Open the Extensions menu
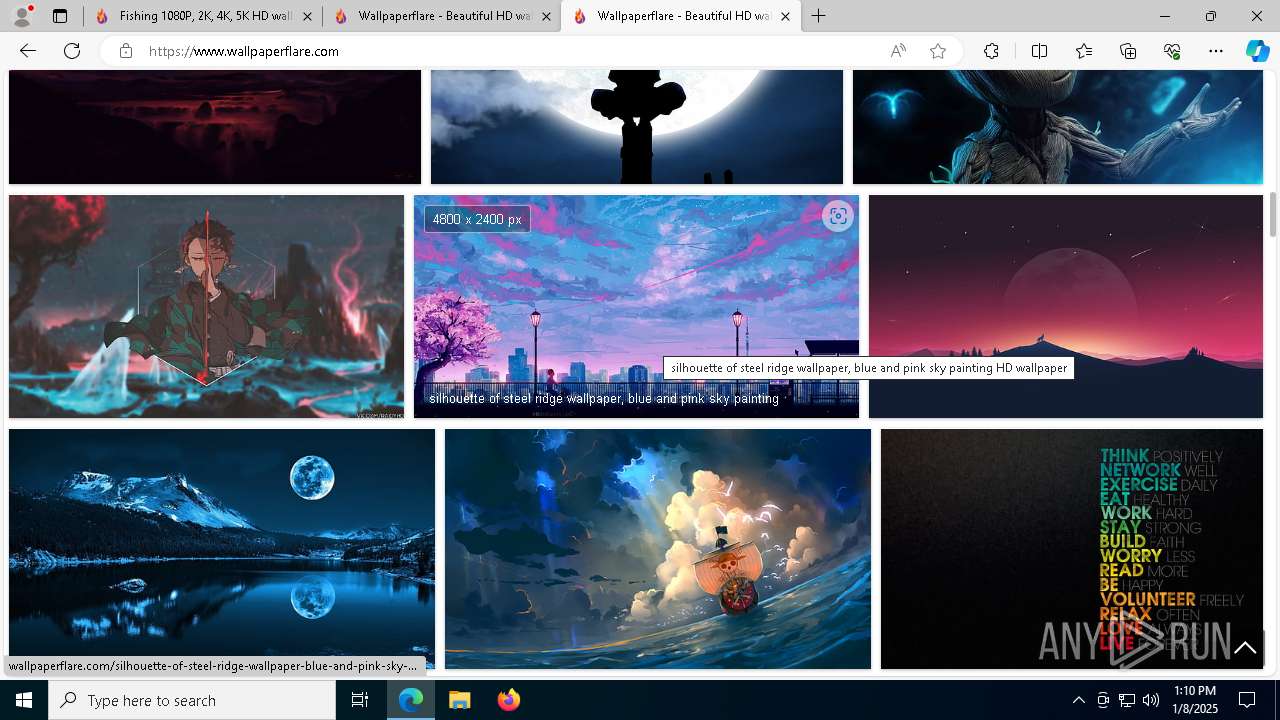Image resolution: width=1280 pixels, height=720 pixels. click(991, 51)
